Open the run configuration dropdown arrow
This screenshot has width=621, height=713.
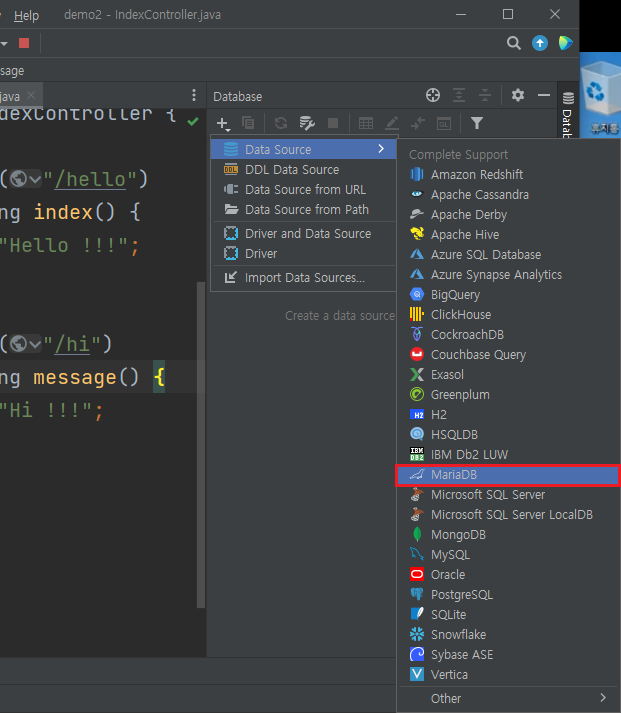tap(5, 44)
